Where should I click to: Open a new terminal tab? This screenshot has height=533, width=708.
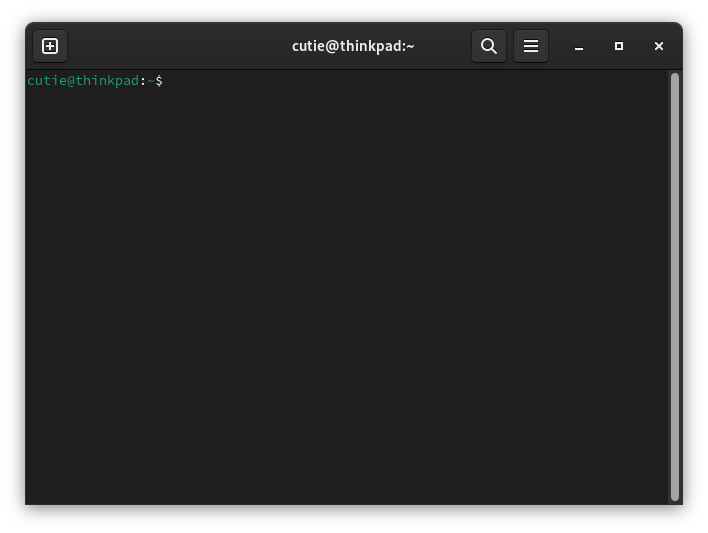click(x=50, y=46)
